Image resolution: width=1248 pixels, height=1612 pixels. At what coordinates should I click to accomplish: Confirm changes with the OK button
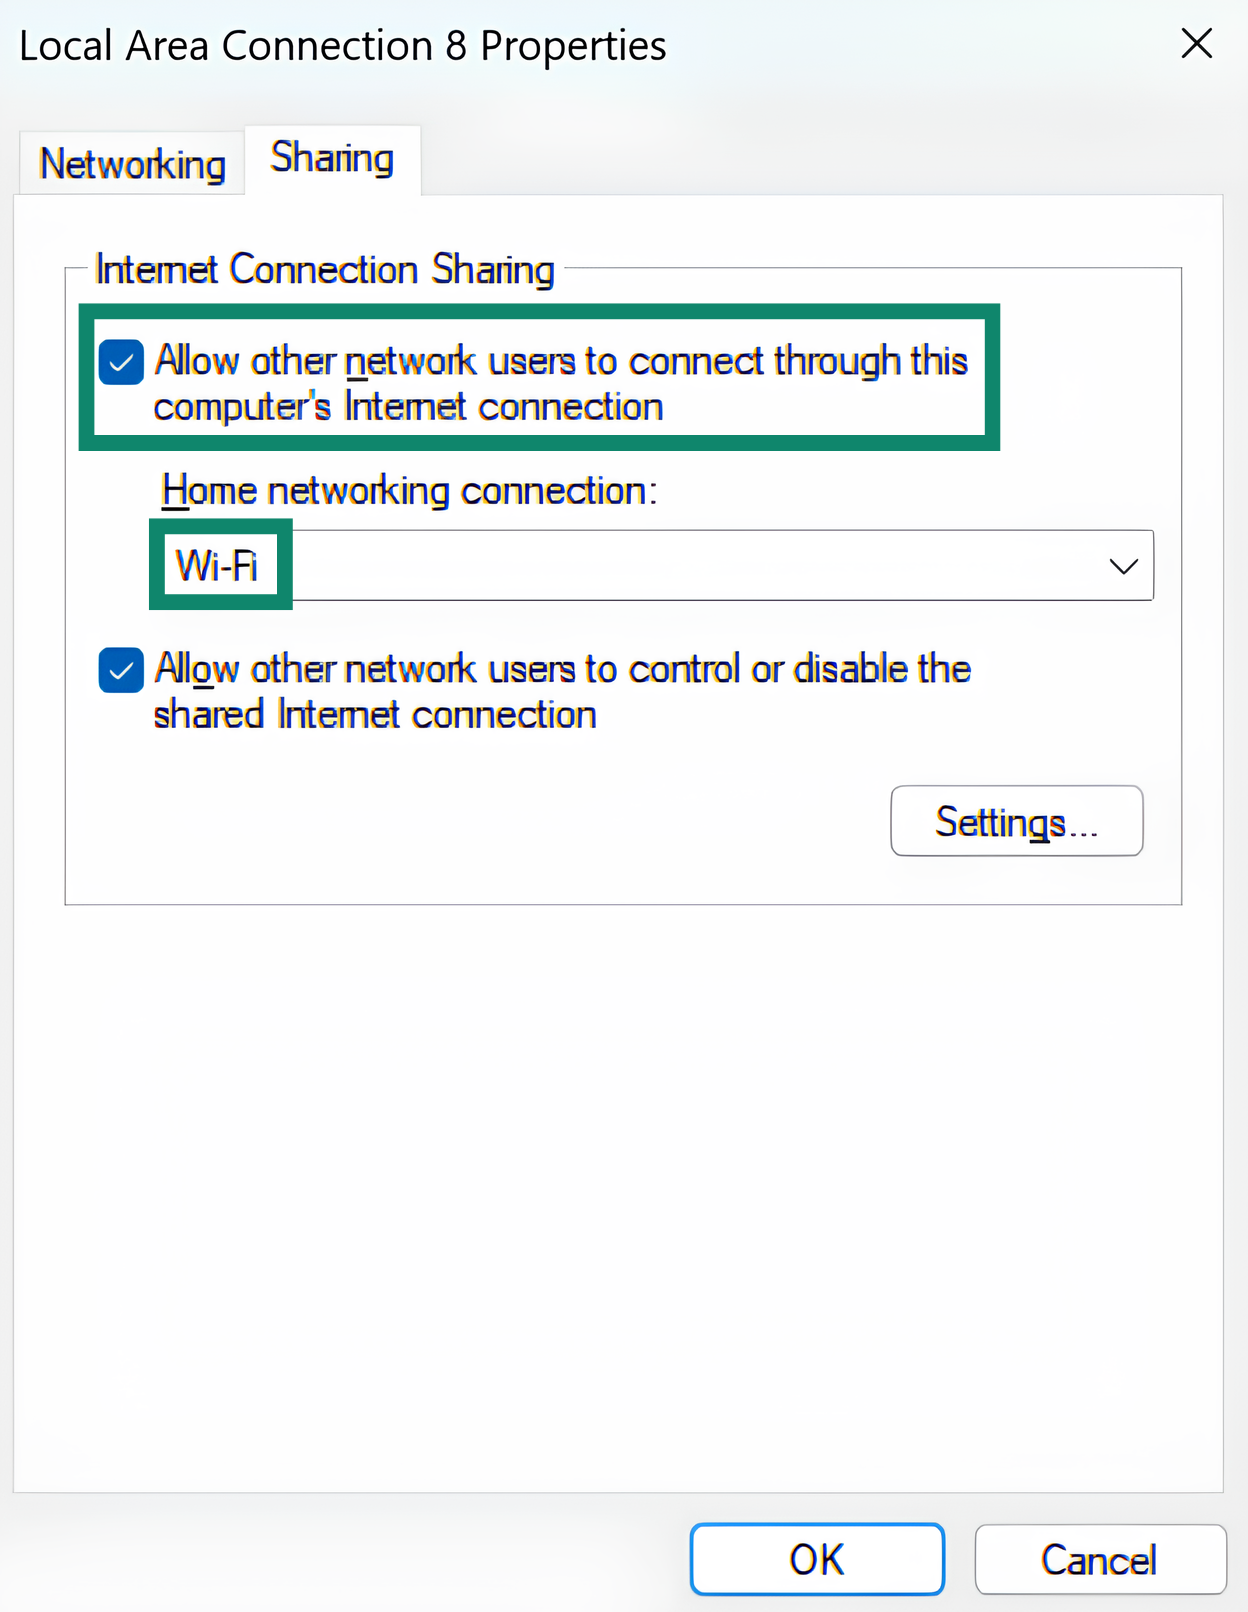coord(817,1558)
